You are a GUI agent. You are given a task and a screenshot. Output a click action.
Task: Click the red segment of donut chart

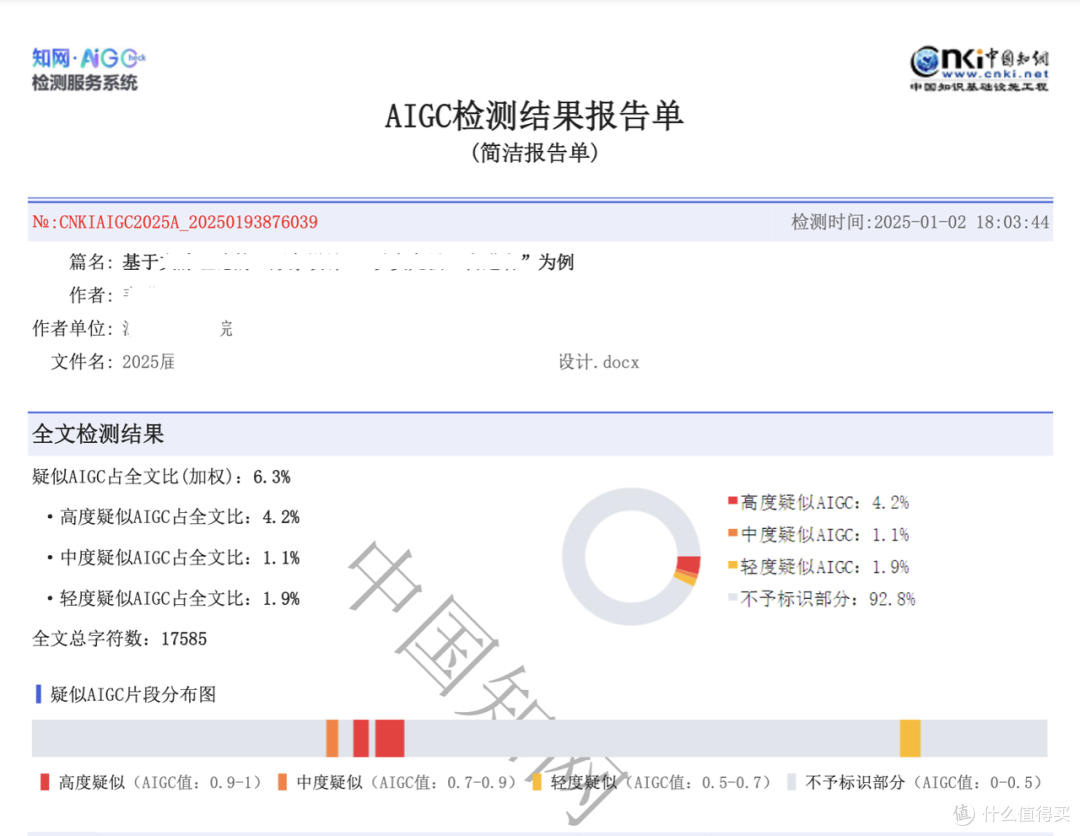tap(689, 565)
